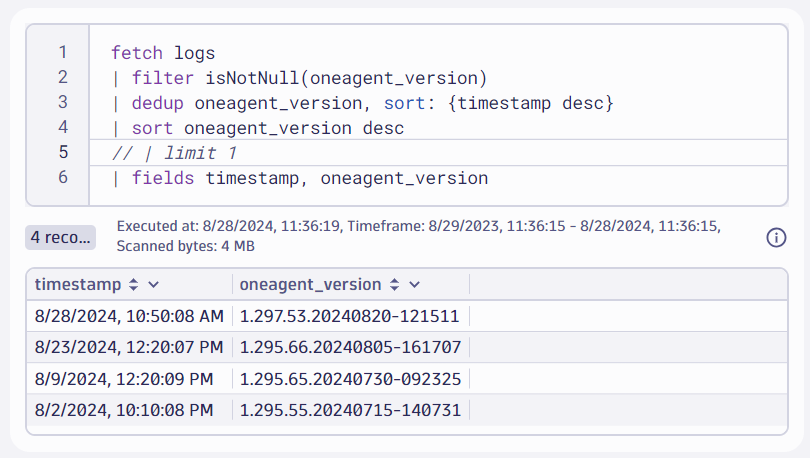Open the timestamp column dropdown chevron
810x458 pixels.
153,284
